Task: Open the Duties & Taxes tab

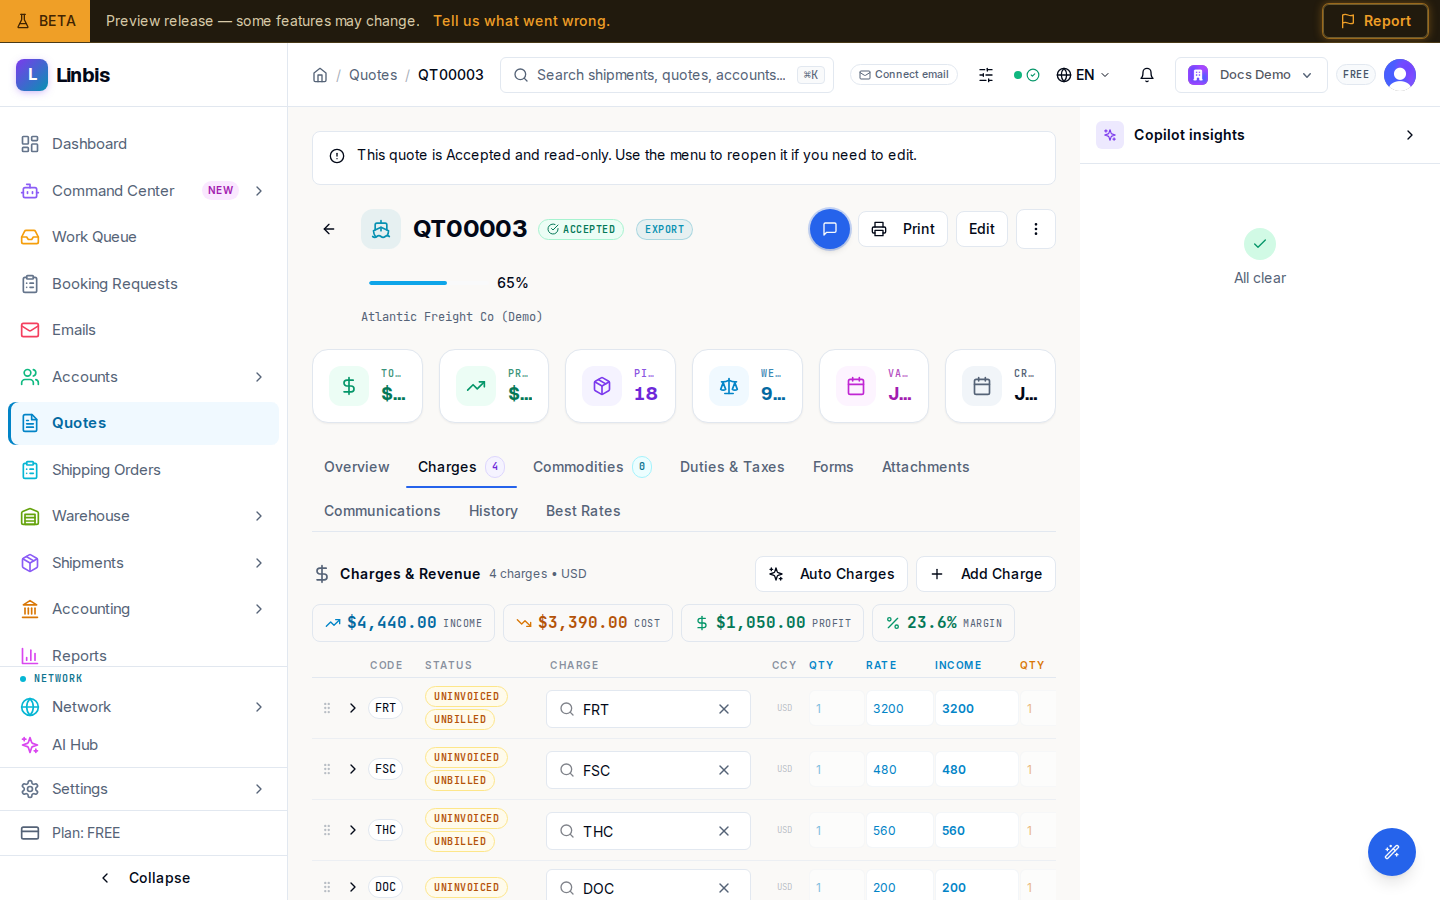Action: pos(732,467)
